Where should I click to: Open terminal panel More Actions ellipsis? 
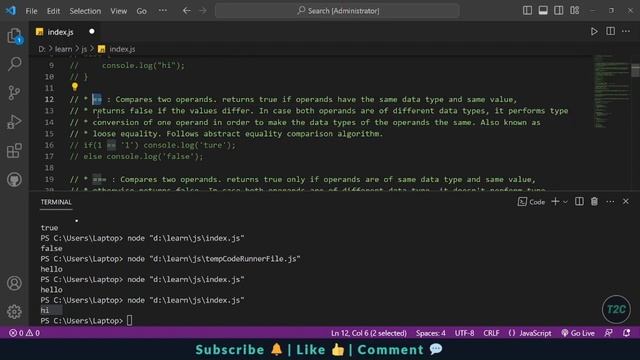tap(610, 202)
